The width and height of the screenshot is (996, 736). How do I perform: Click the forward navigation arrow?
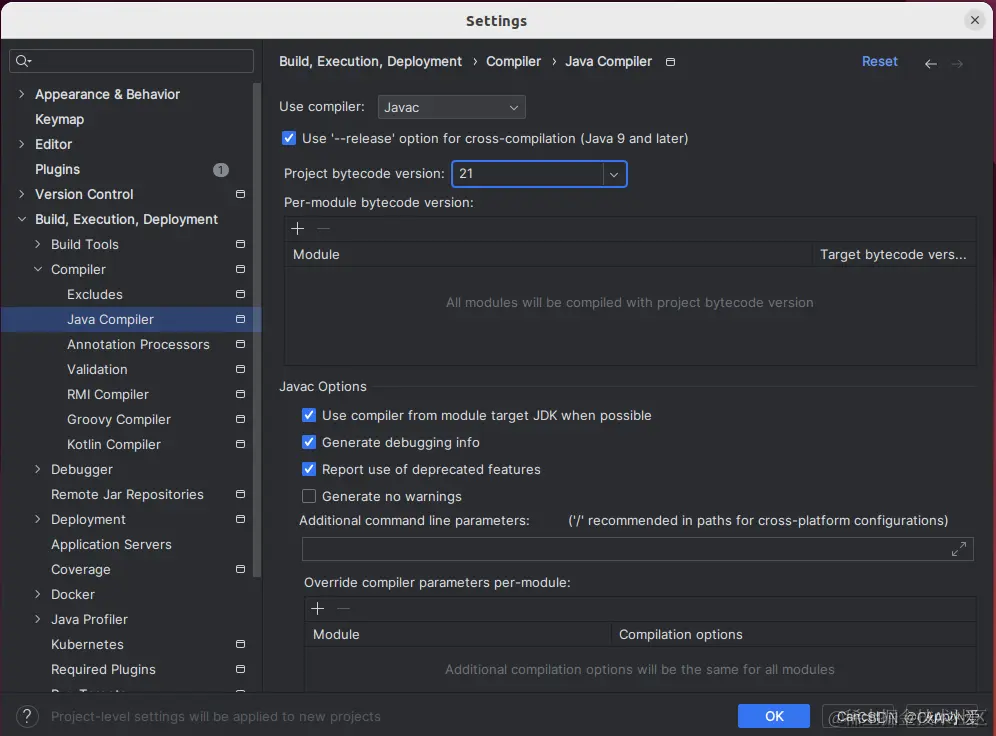pos(957,64)
